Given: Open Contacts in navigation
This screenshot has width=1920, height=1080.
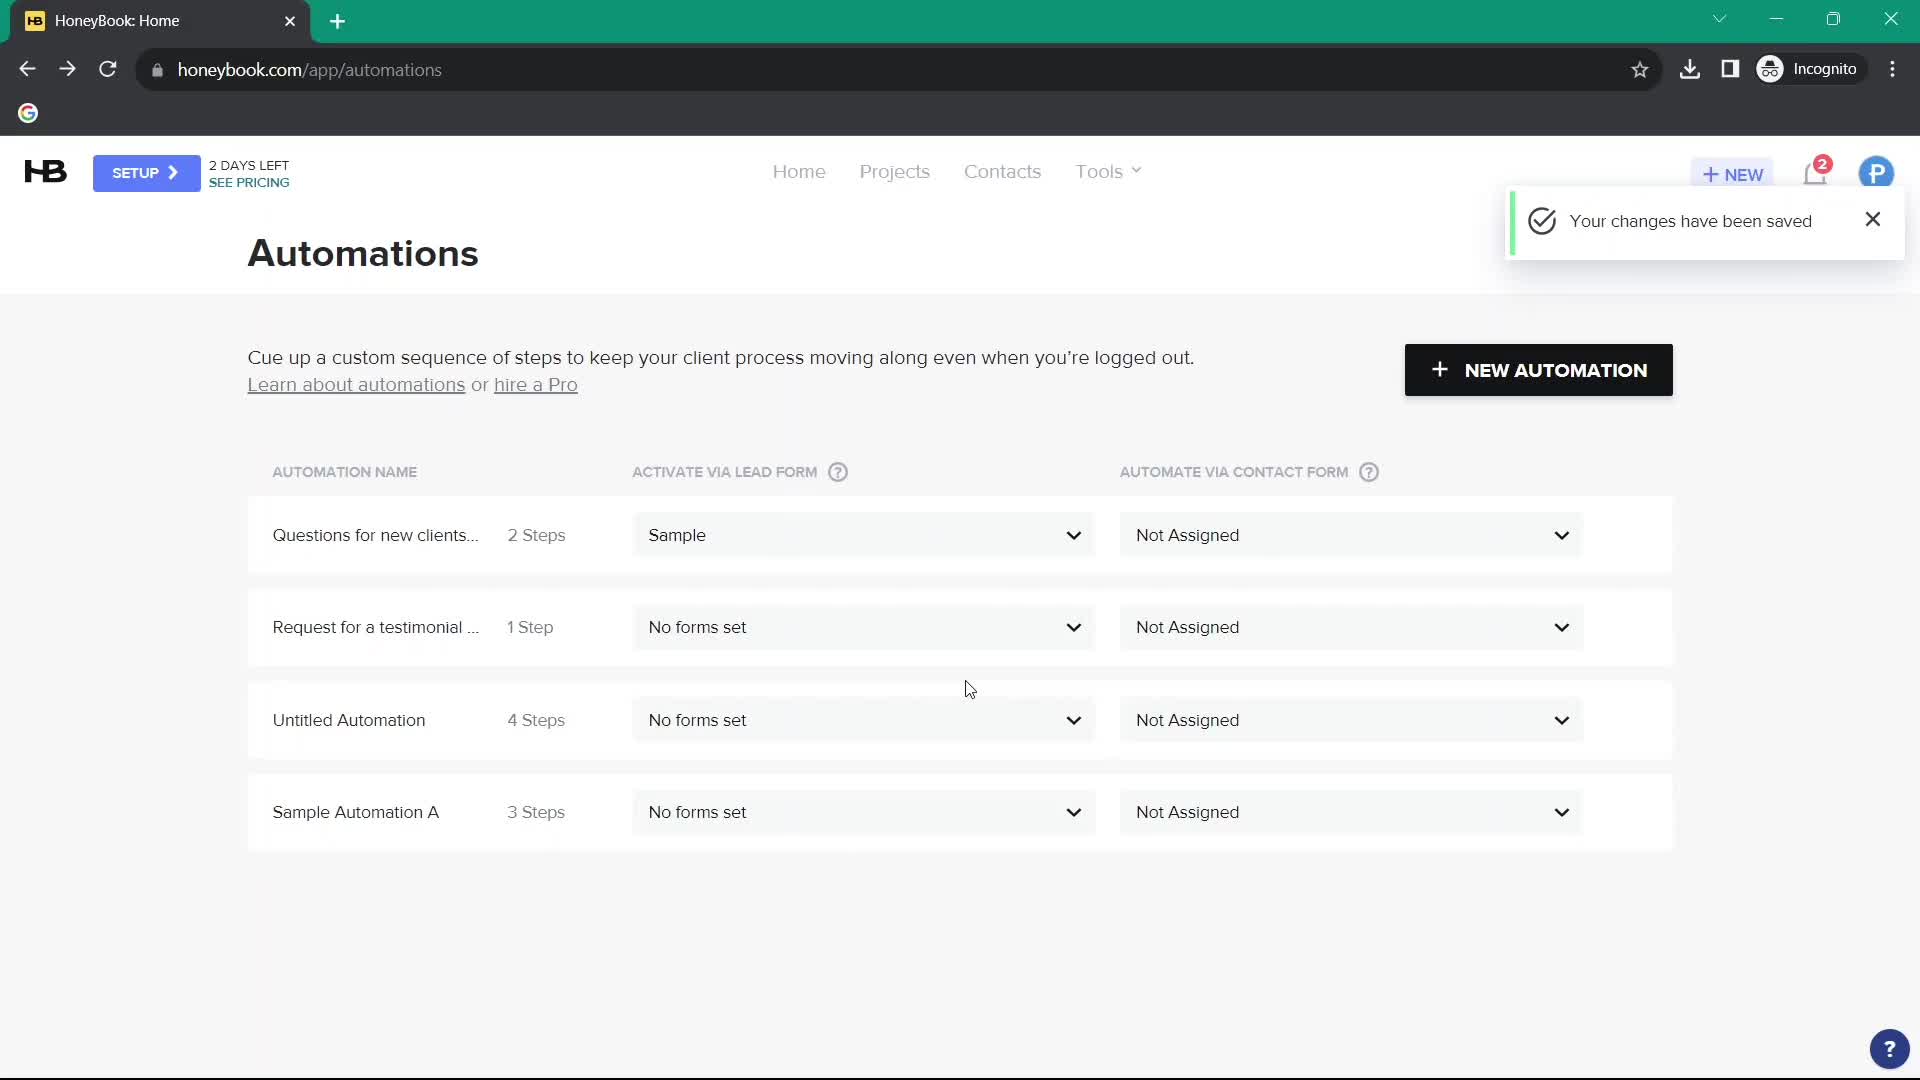Looking at the screenshot, I should click(1002, 172).
